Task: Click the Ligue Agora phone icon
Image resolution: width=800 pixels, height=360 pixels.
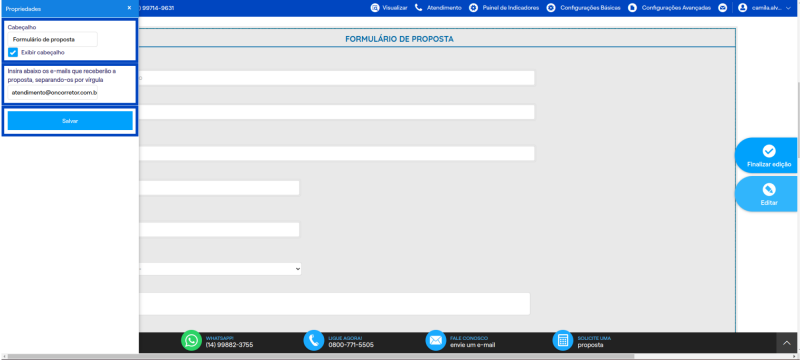Action: click(314, 340)
